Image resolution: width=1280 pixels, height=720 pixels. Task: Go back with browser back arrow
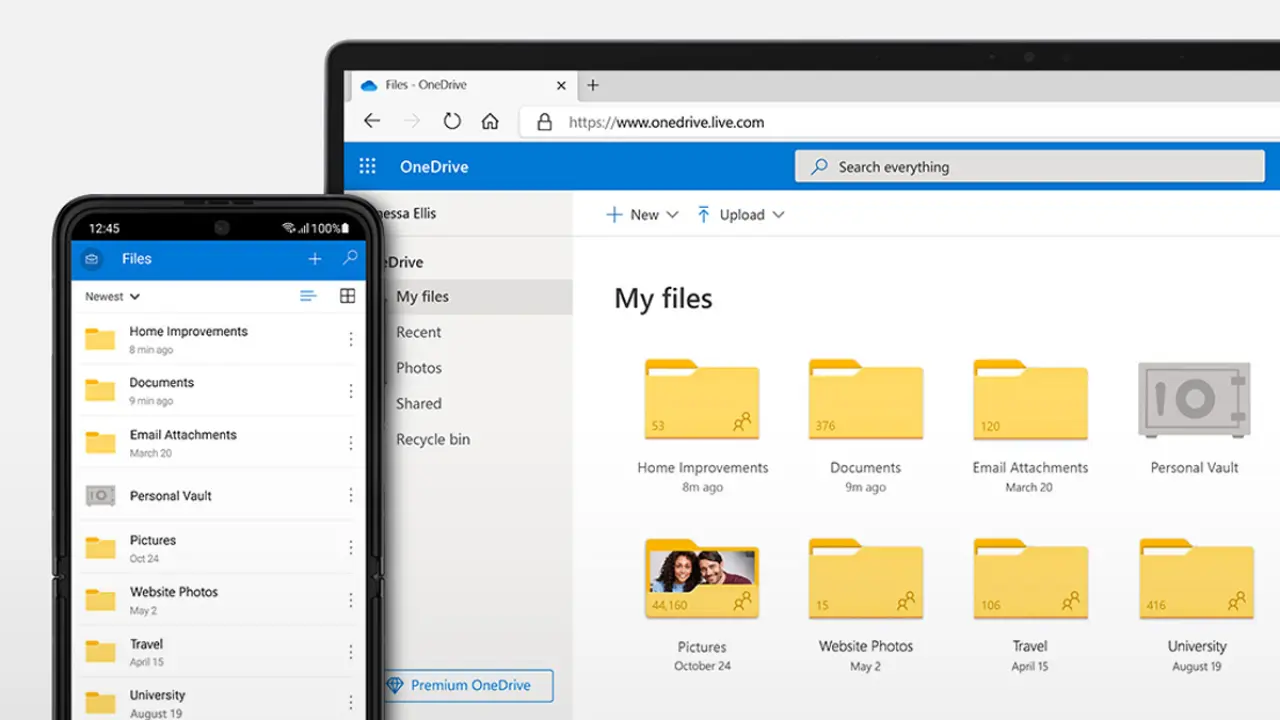(x=372, y=121)
